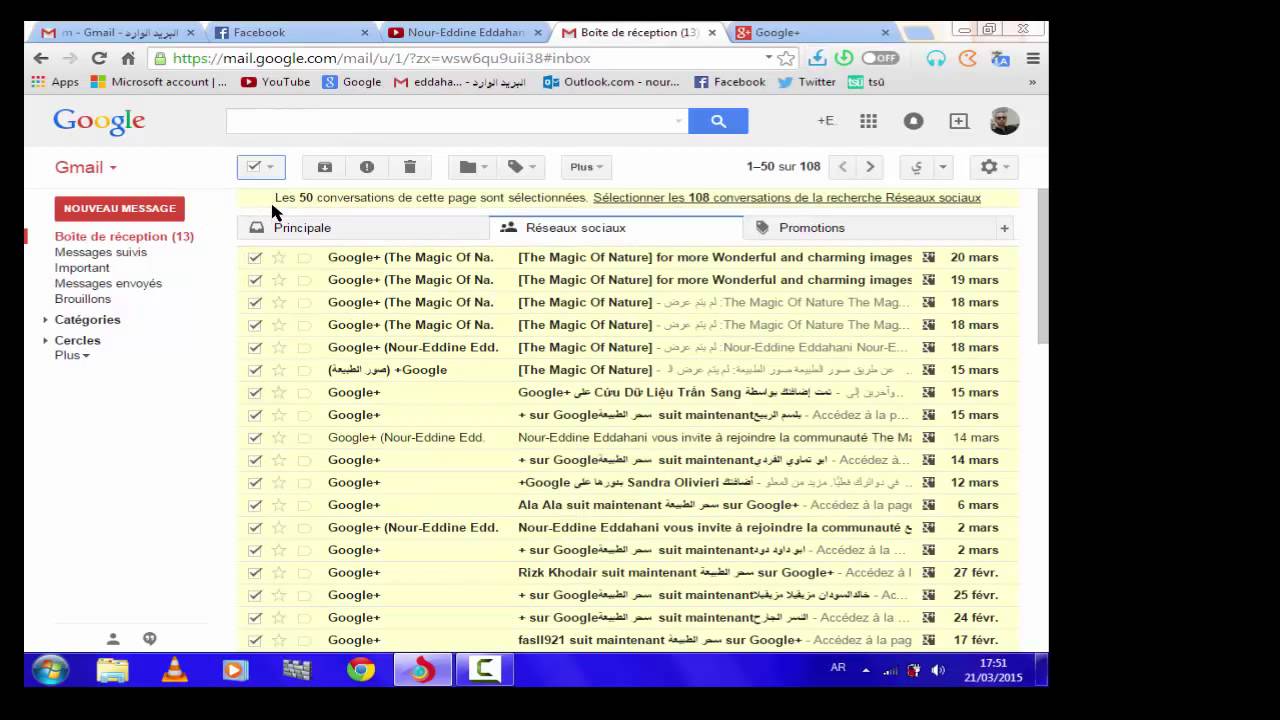The width and height of the screenshot is (1280, 720).
Task: Open the Hangouts contacts person icon
Action: (x=113, y=638)
